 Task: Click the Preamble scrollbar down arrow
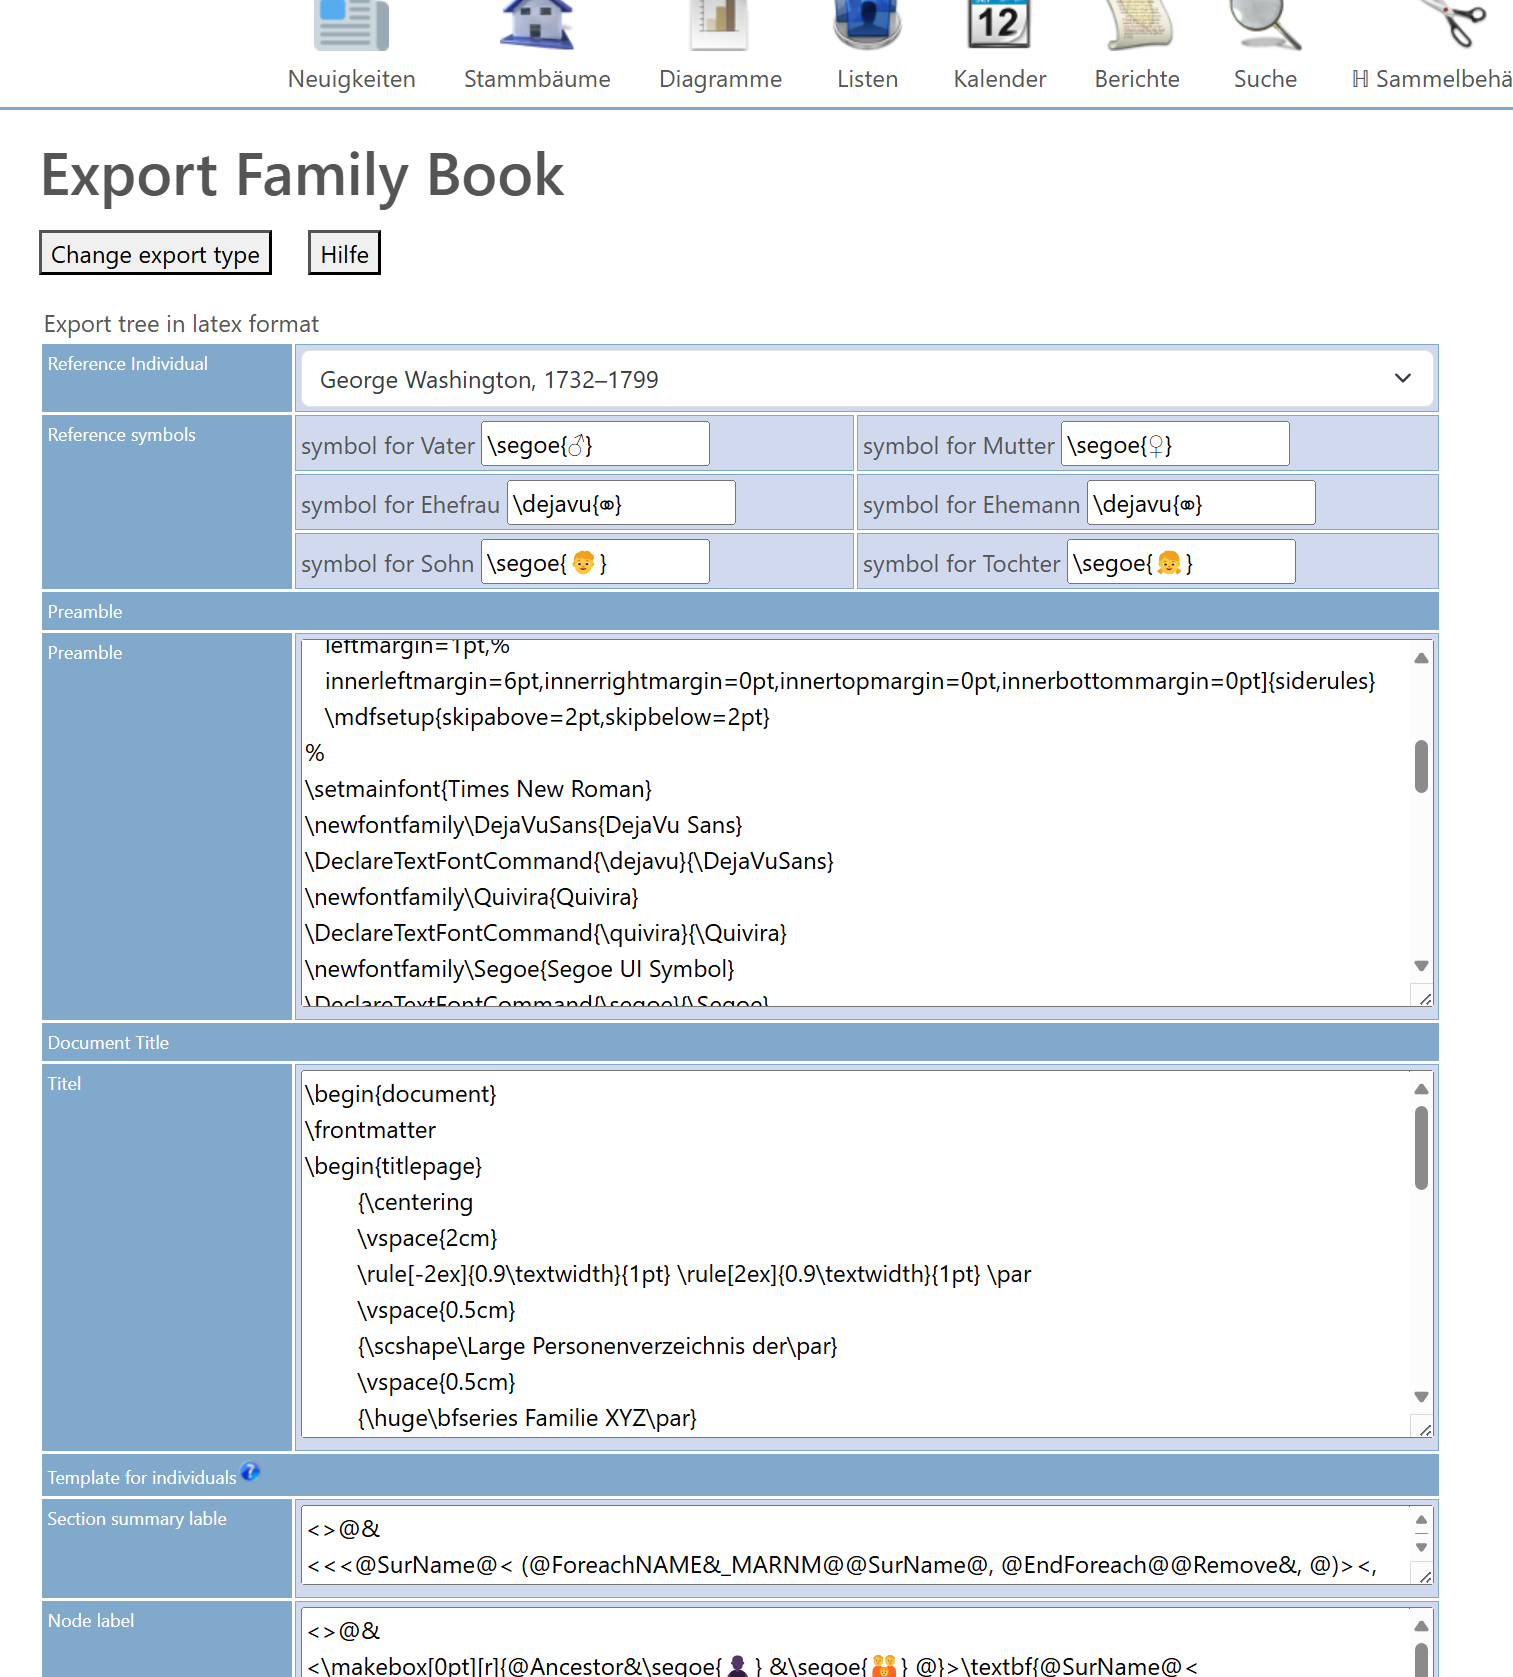pyautogui.click(x=1421, y=966)
